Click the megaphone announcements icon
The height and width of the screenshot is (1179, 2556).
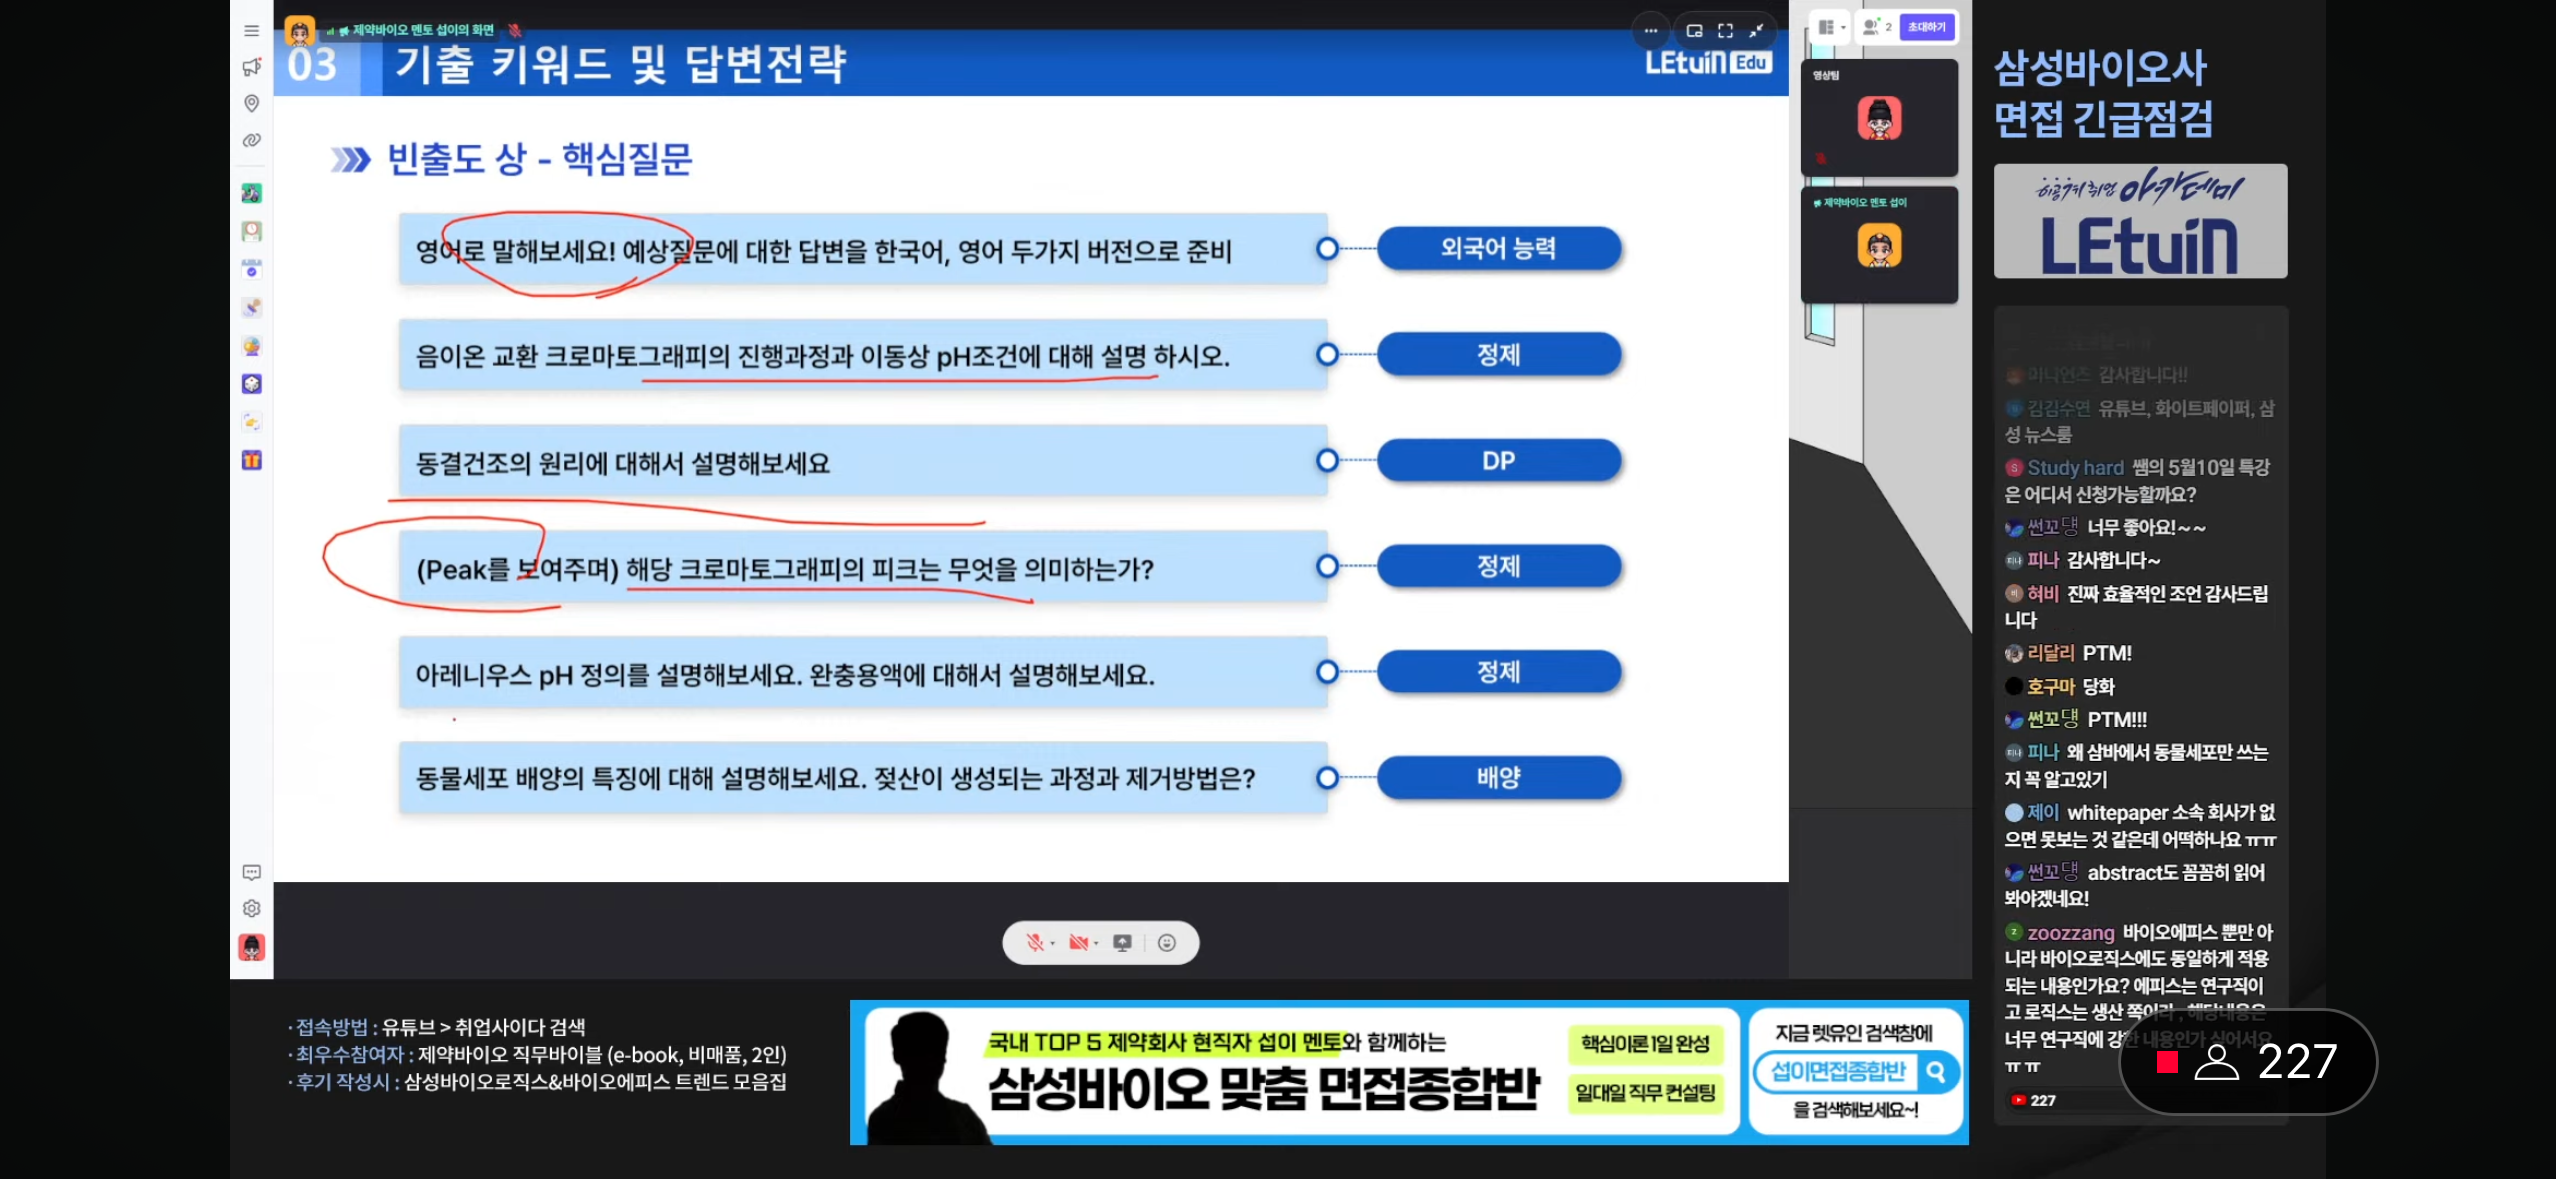[251, 67]
